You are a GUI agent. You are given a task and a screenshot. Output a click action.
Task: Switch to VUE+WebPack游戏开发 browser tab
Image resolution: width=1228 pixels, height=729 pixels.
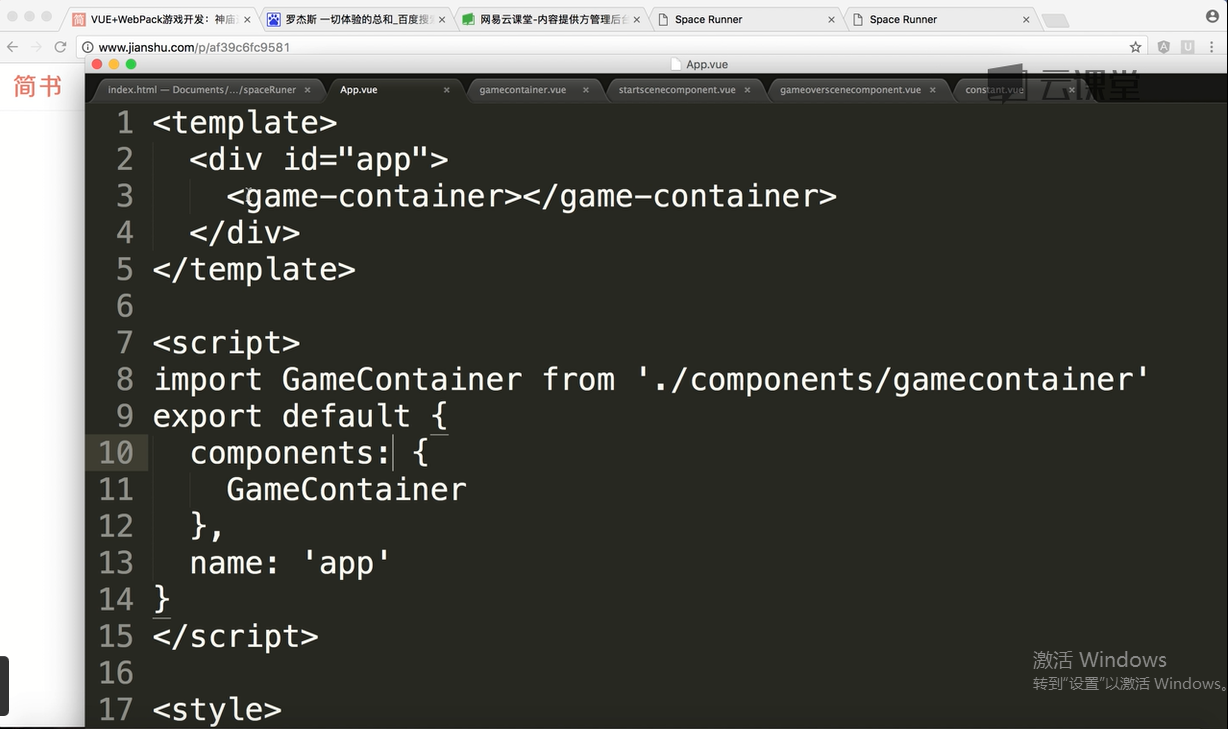[161, 19]
